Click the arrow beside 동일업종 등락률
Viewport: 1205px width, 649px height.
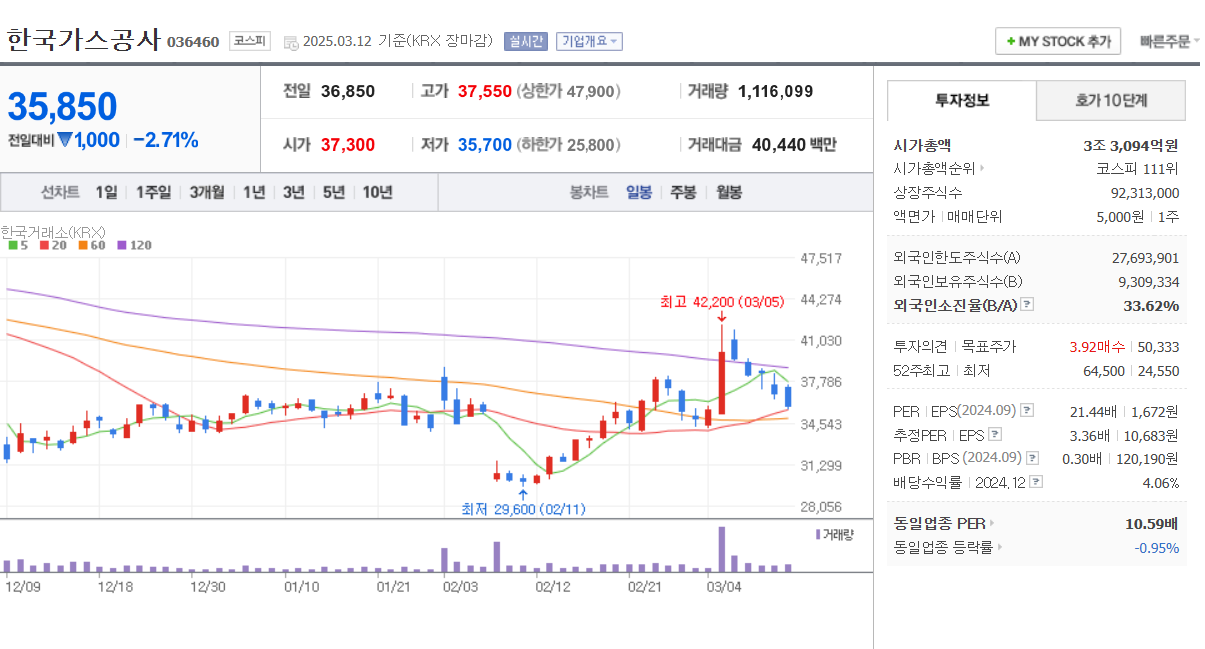(x=1000, y=547)
